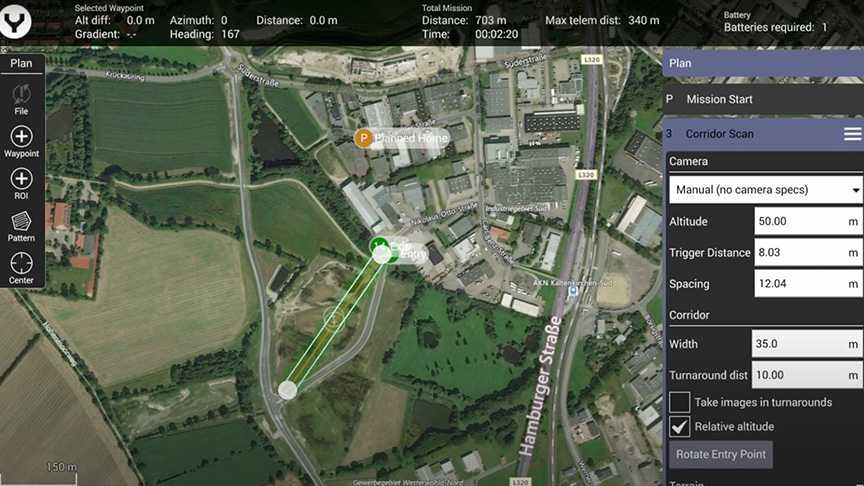
Task: Select the corridor end vertex handle
Action: pyautogui.click(x=287, y=390)
